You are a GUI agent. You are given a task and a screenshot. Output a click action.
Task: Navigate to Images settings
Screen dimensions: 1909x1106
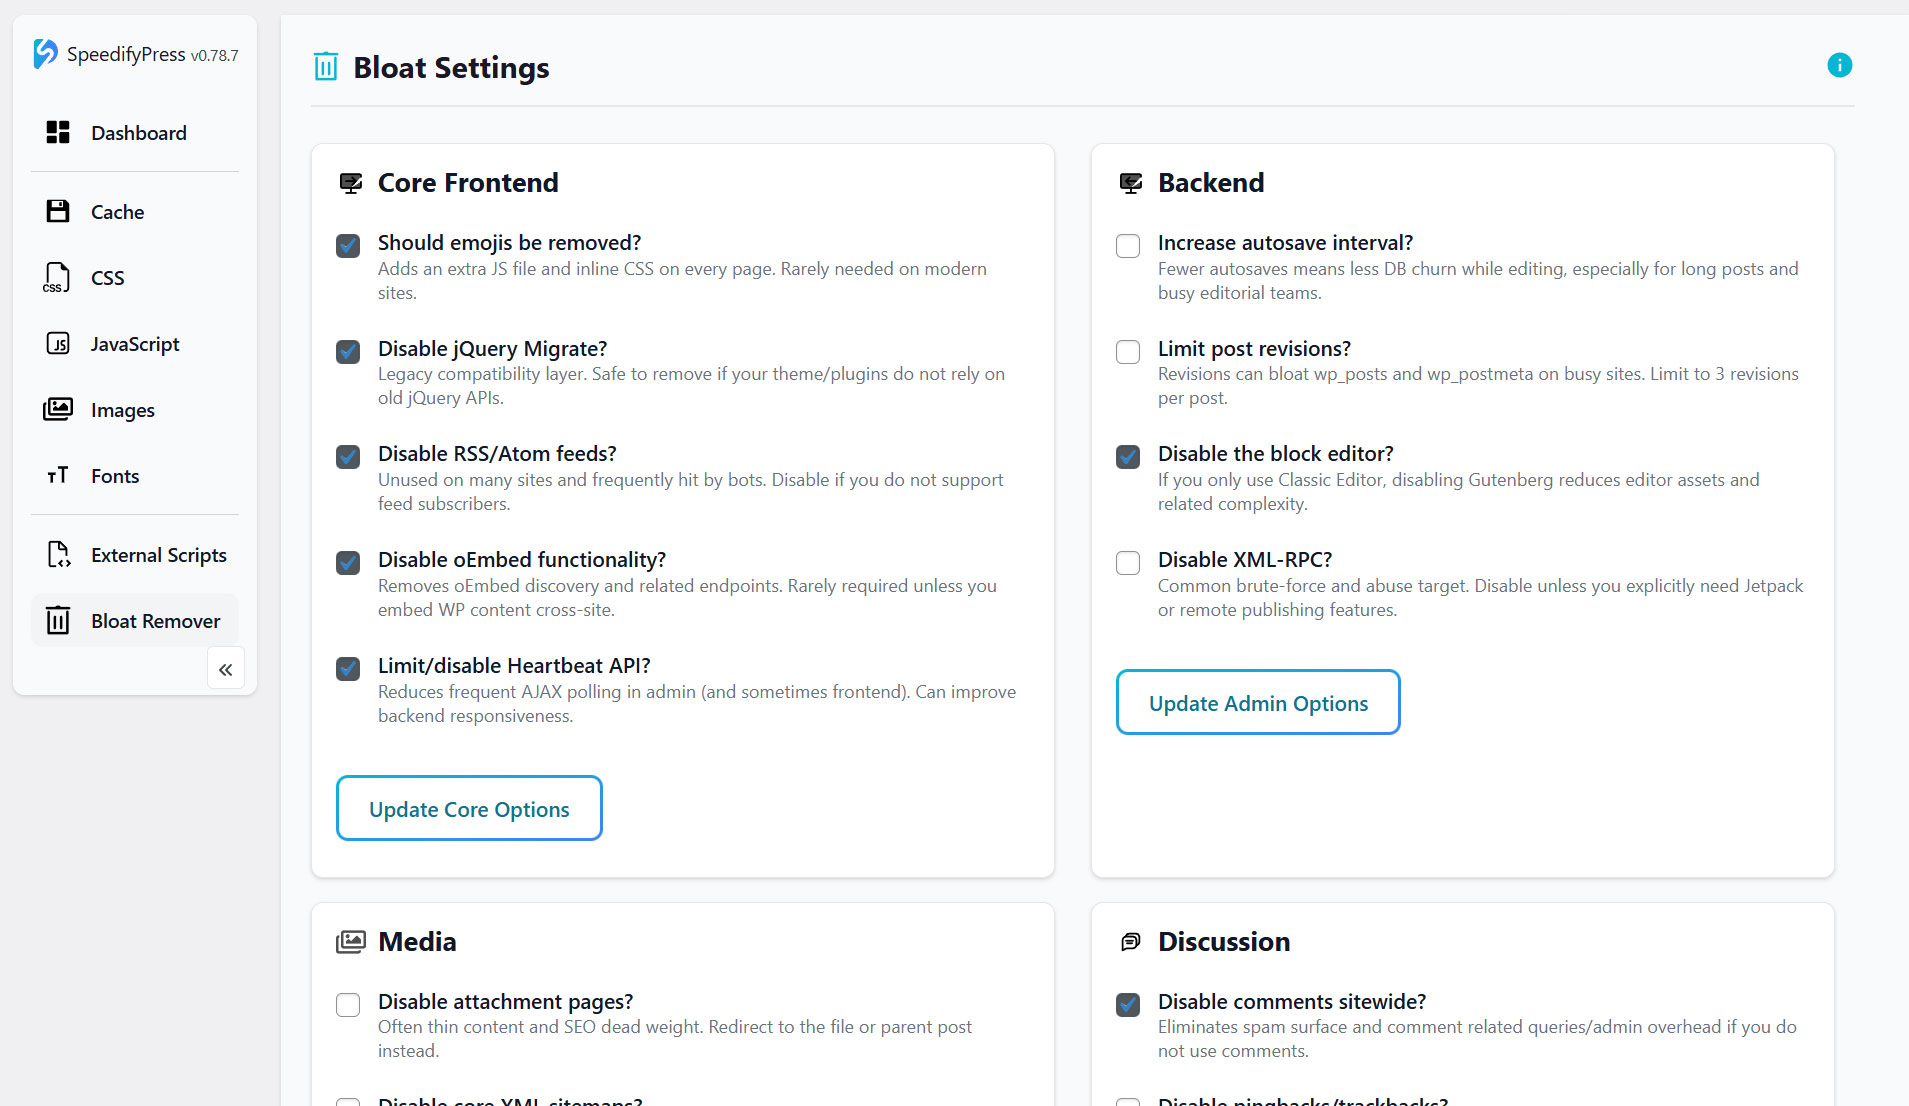[135, 409]
